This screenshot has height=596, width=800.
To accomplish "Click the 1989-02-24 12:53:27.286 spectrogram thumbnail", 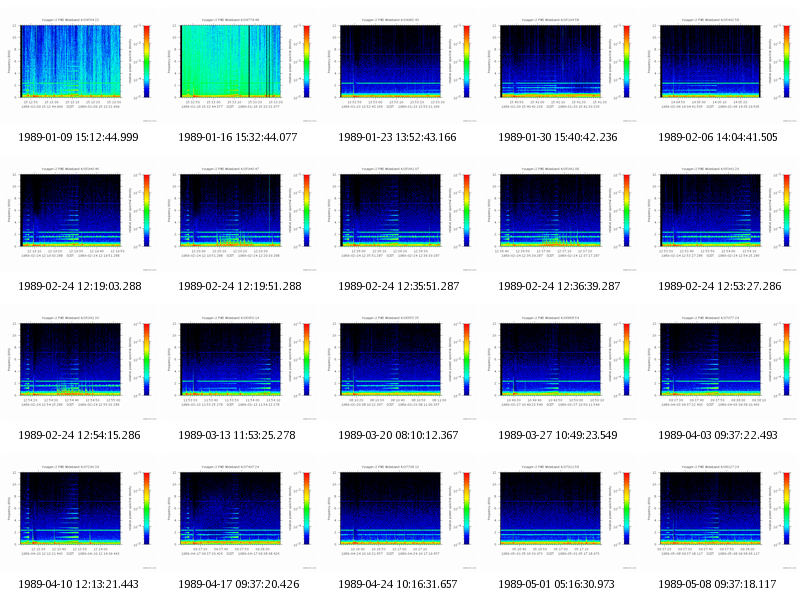I will 719,217.
